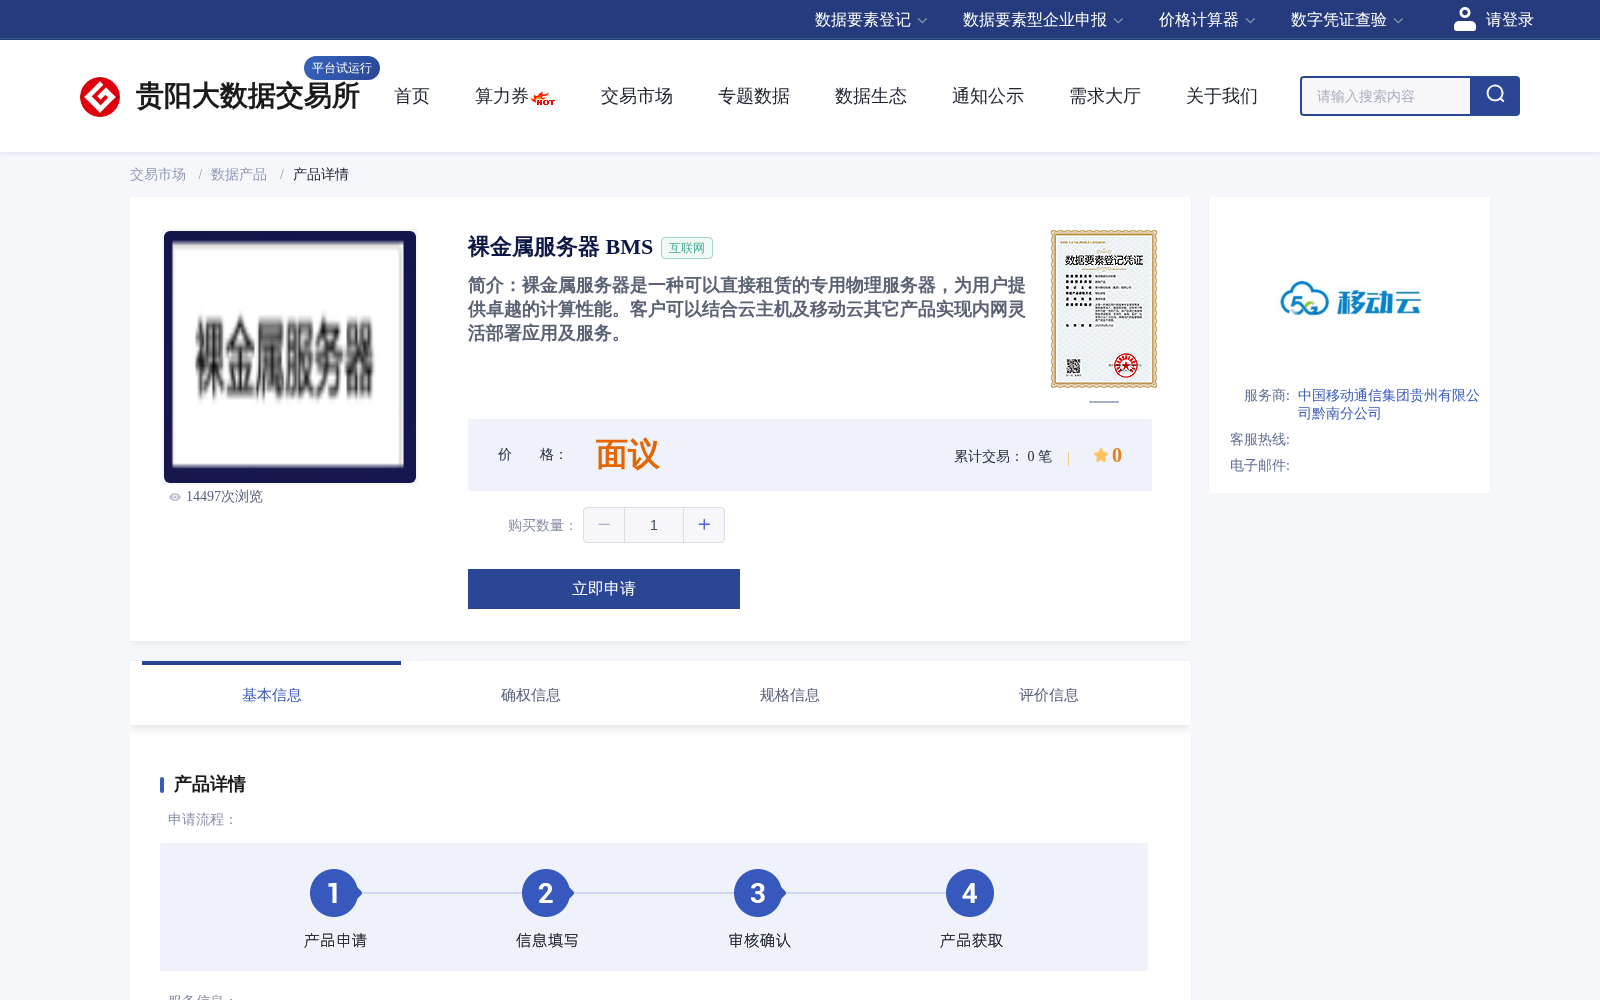Screen dimensions: 1600x1000
Task: Click the 面议 price text
Action: 628,455
